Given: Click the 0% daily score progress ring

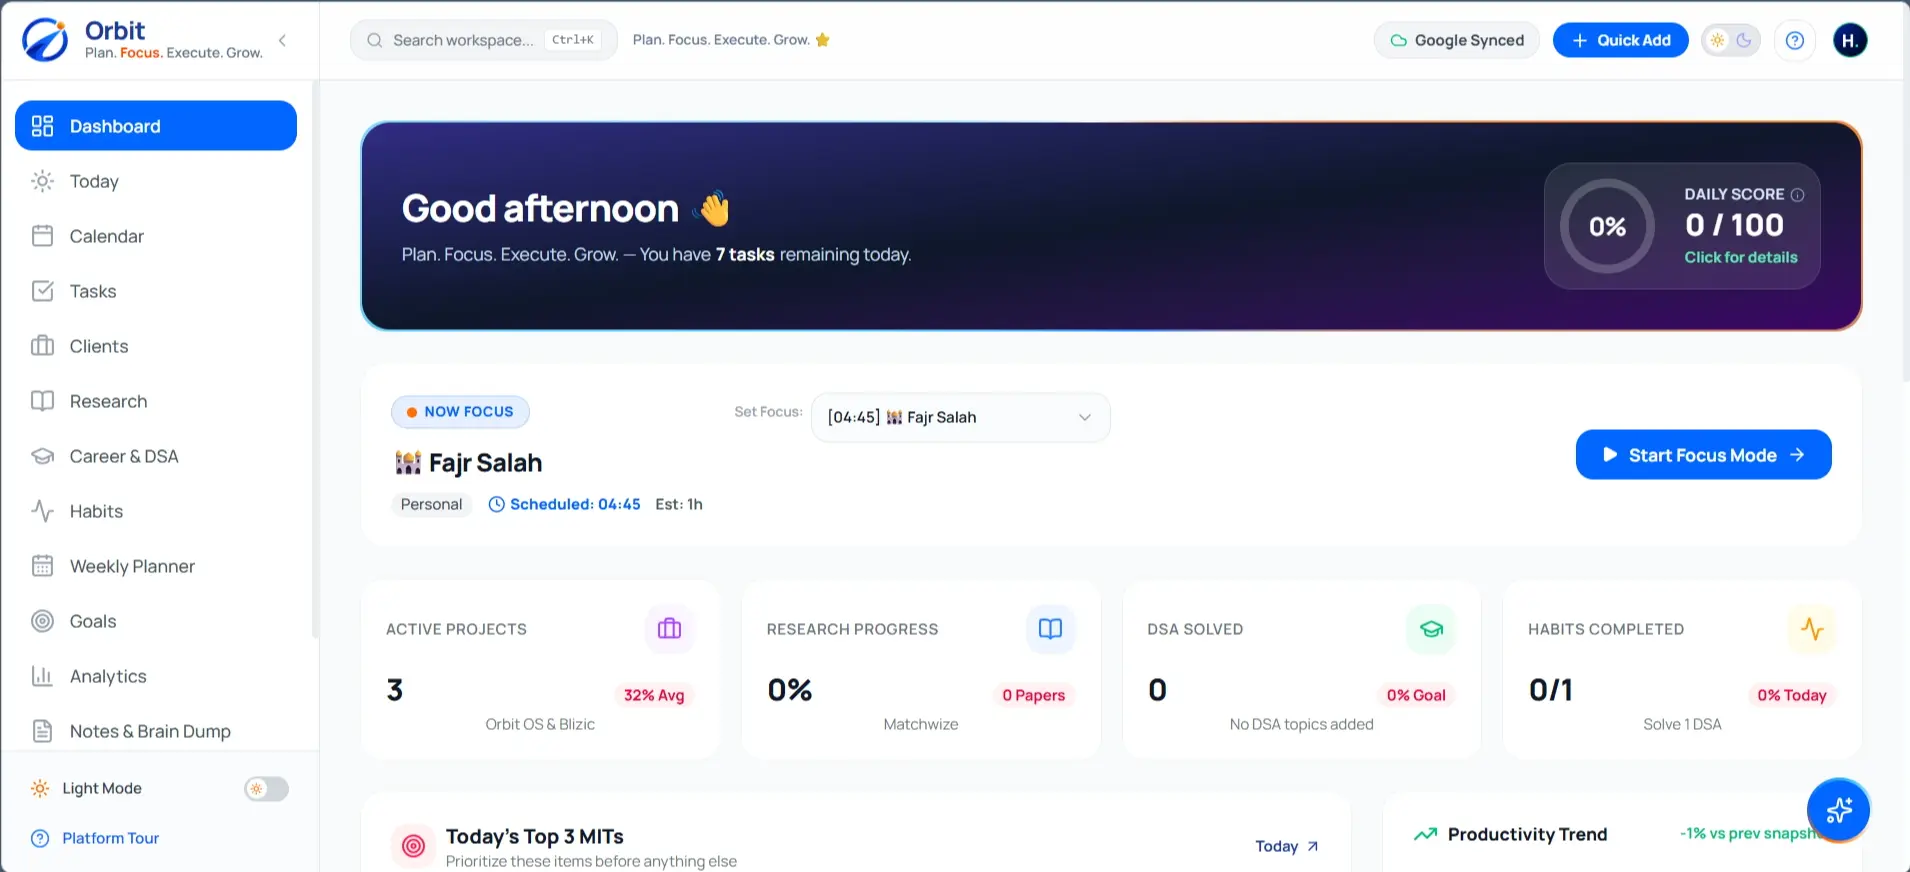Looking at the screenshot, I should coord(1608,226).
